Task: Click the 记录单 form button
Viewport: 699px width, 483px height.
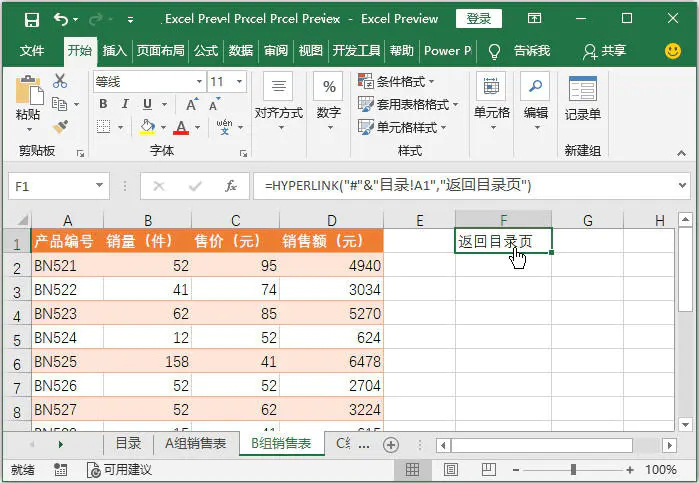Action: (583, 99)
